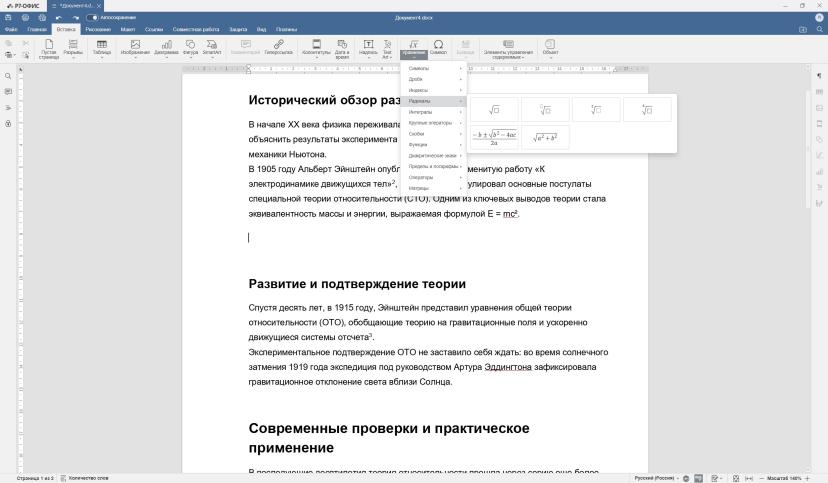Undo the last action
This screenshot has width=828, height=483.
[59, 17]
